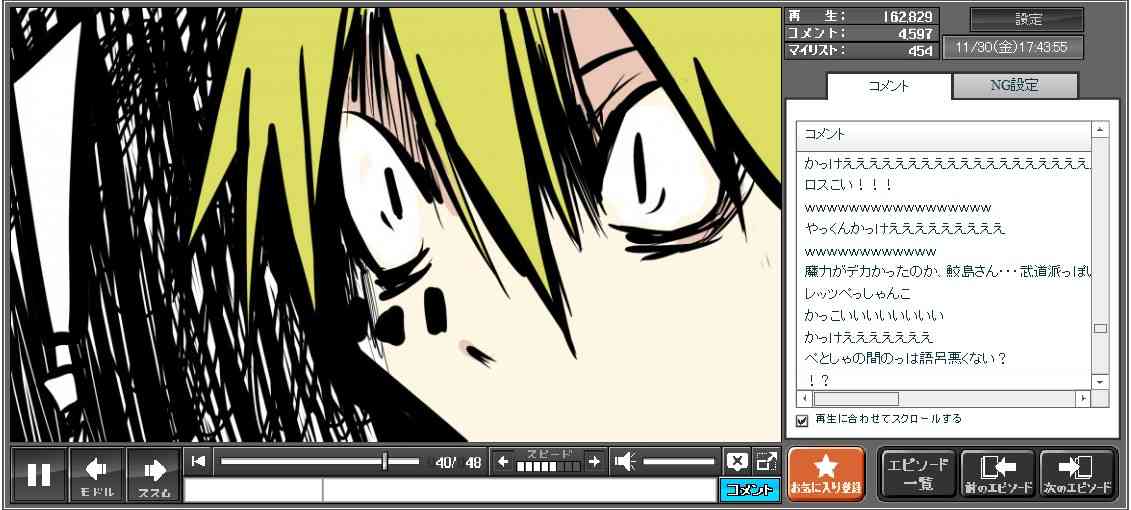Switch to the NG設定 tab
This screenshot has height=510, width=1131.
(1014, 86)
